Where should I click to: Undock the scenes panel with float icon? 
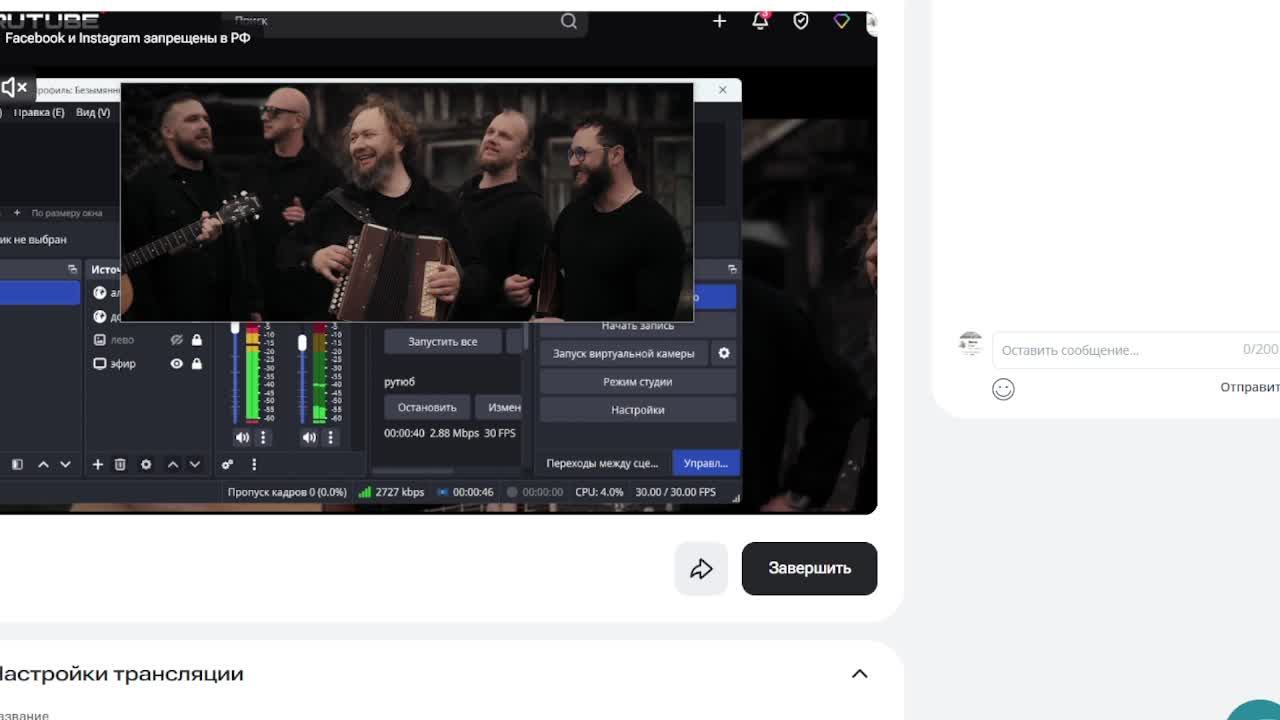coord(72,269)
